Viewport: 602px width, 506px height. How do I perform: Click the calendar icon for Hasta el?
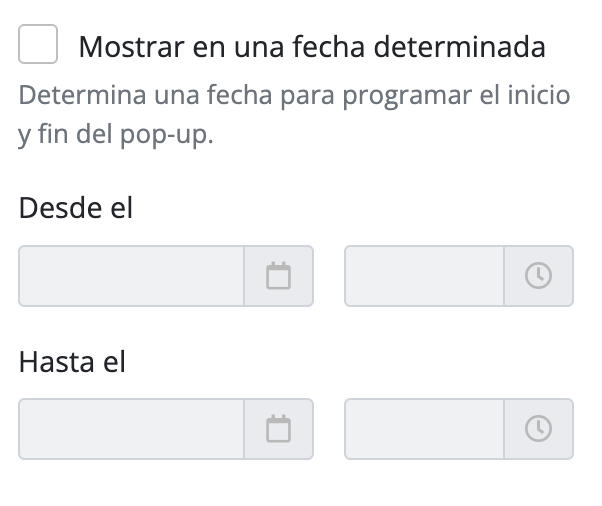click(x=278, y=429)
